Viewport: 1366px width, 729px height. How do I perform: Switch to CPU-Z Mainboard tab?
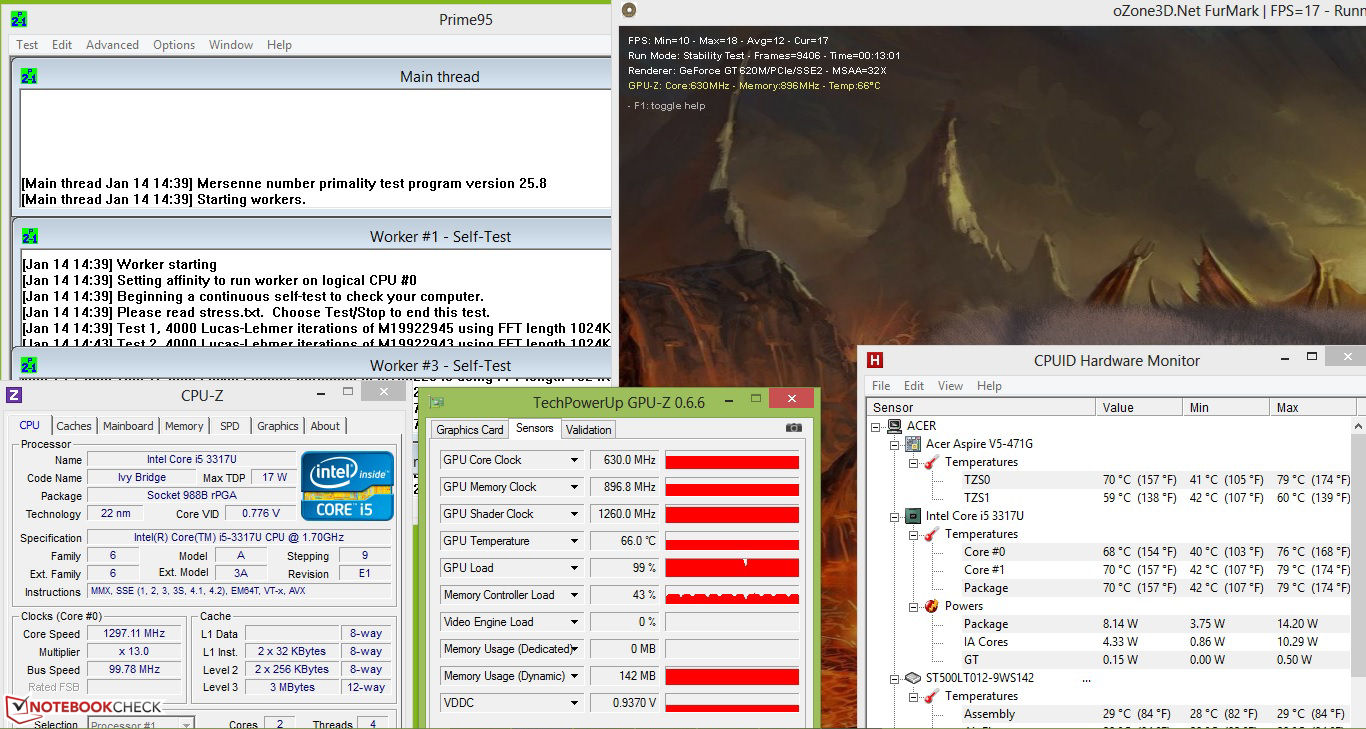point(128,426)
